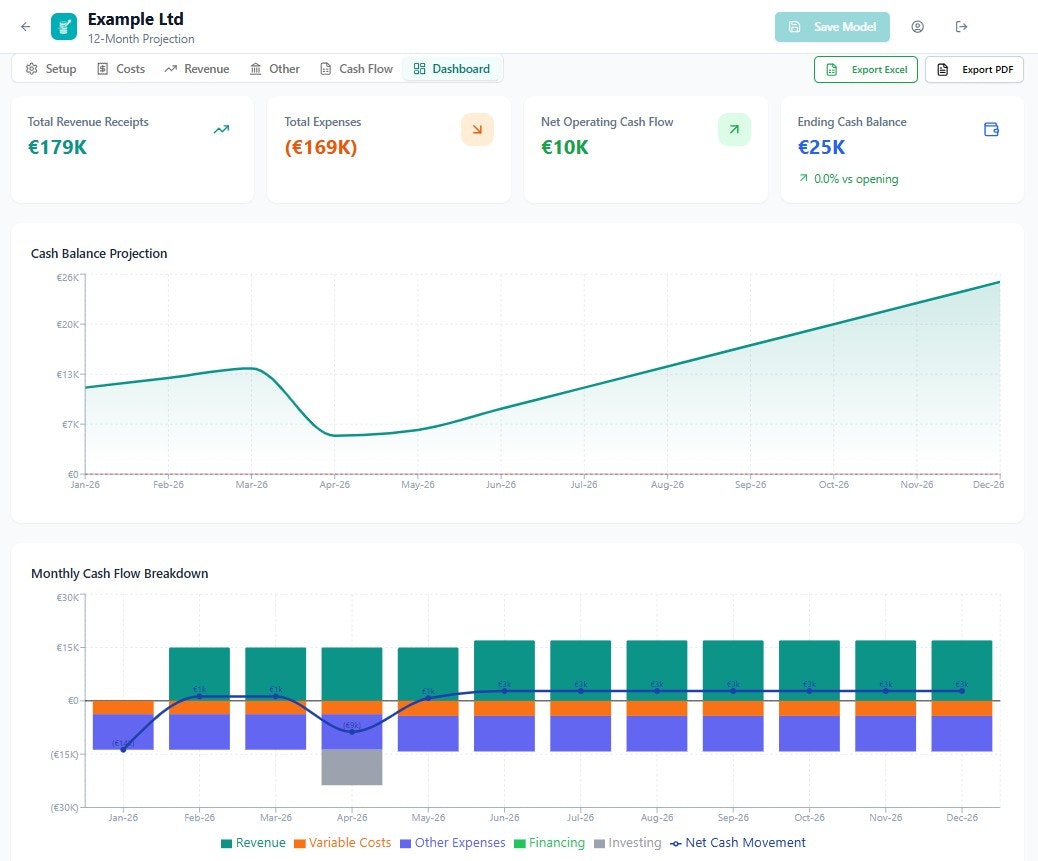Toggle the Variable Costs legend entry
Image resolution: width=1038 pixels, height=861 pixels.
[x=342, y=842]
